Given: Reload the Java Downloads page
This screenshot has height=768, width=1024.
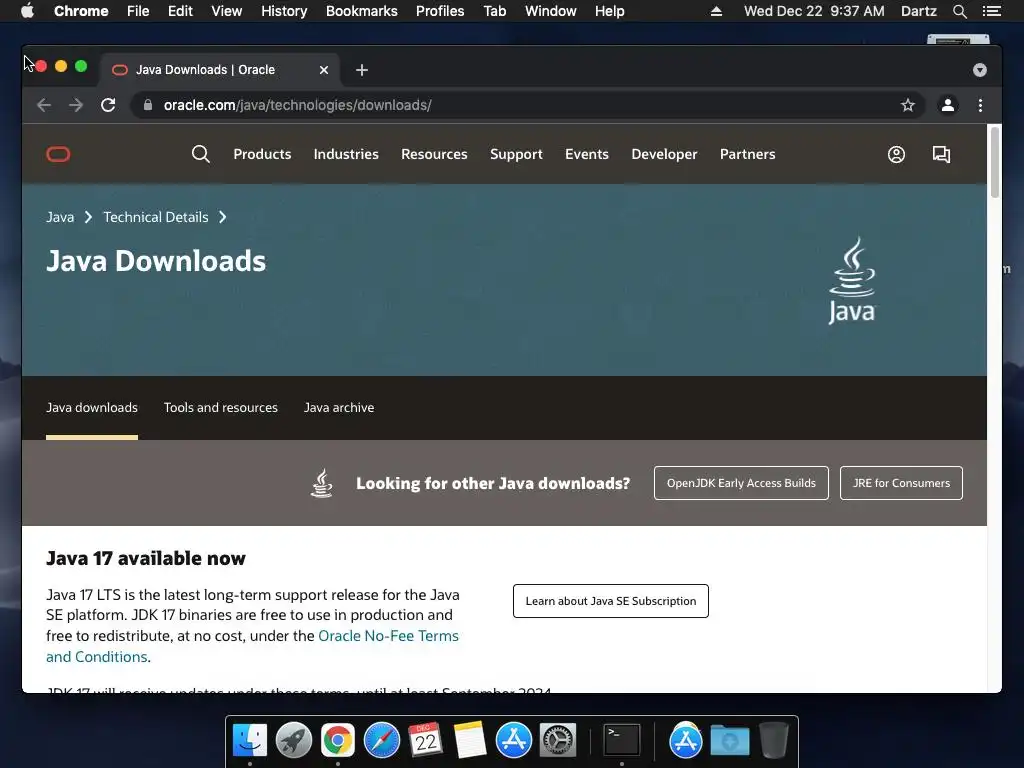Looking at the screenshot, I should pyautogui.click(x=108, y=105).
